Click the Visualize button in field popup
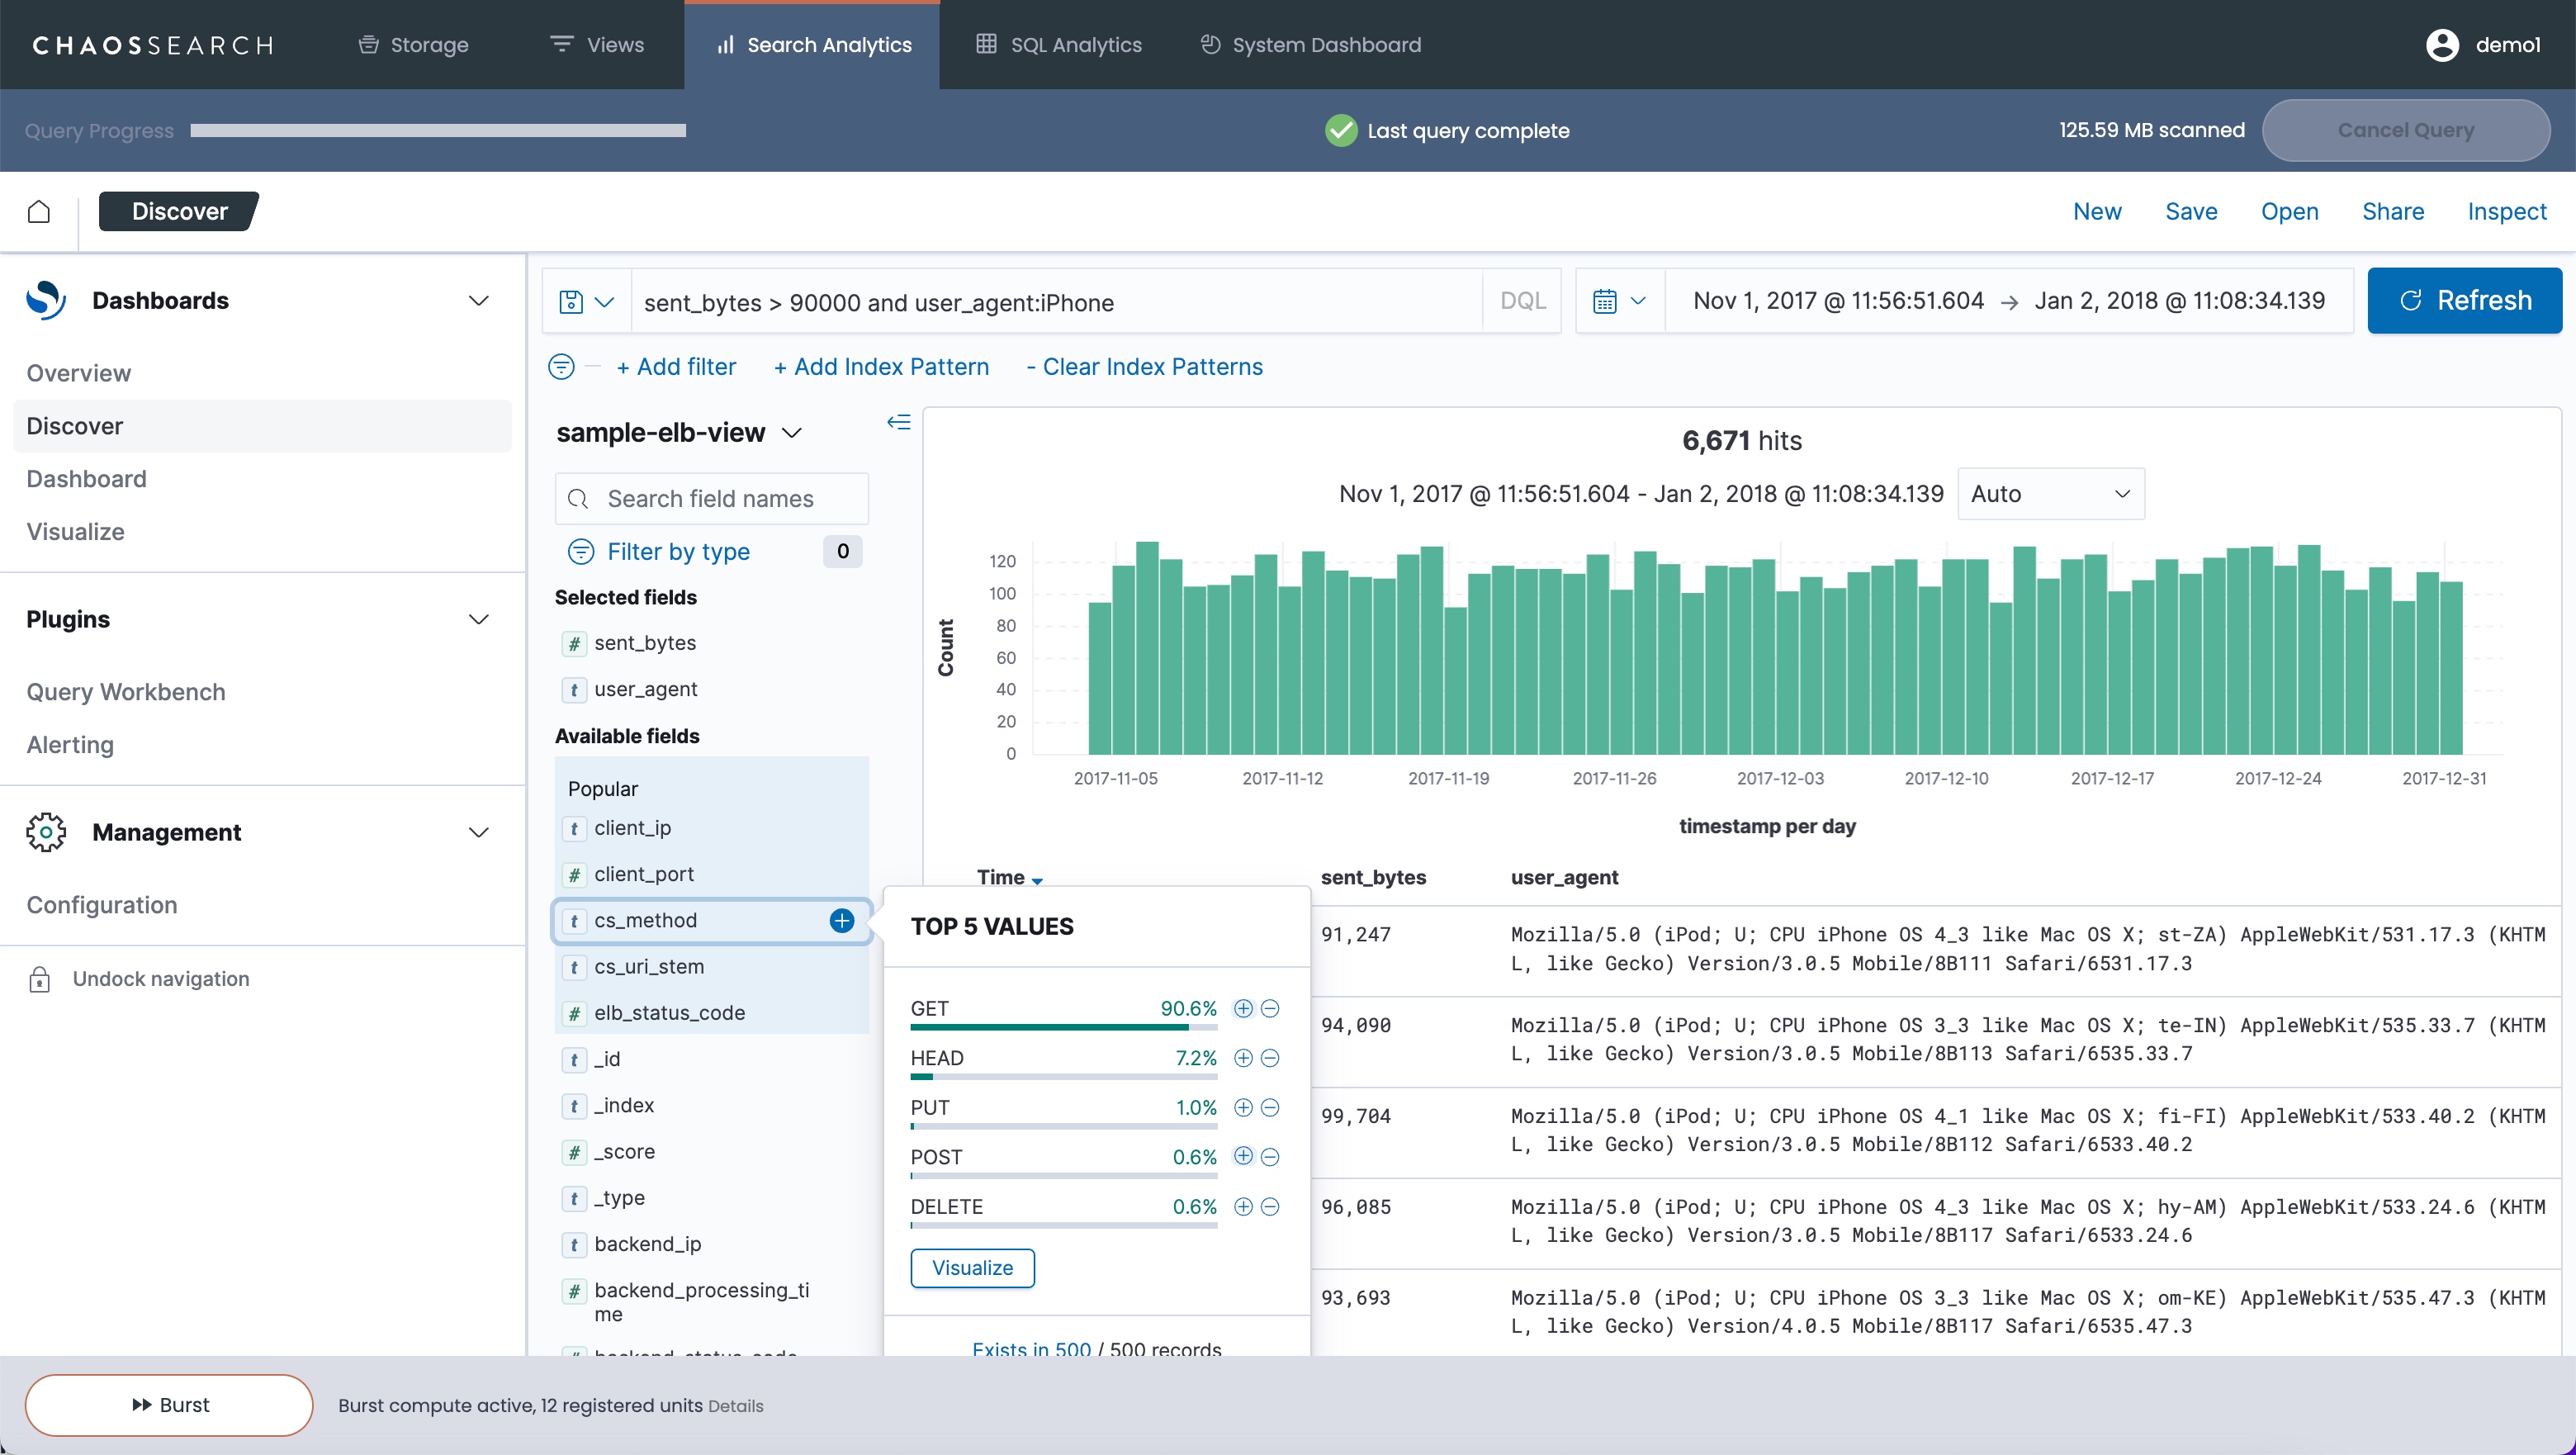 972,1268
